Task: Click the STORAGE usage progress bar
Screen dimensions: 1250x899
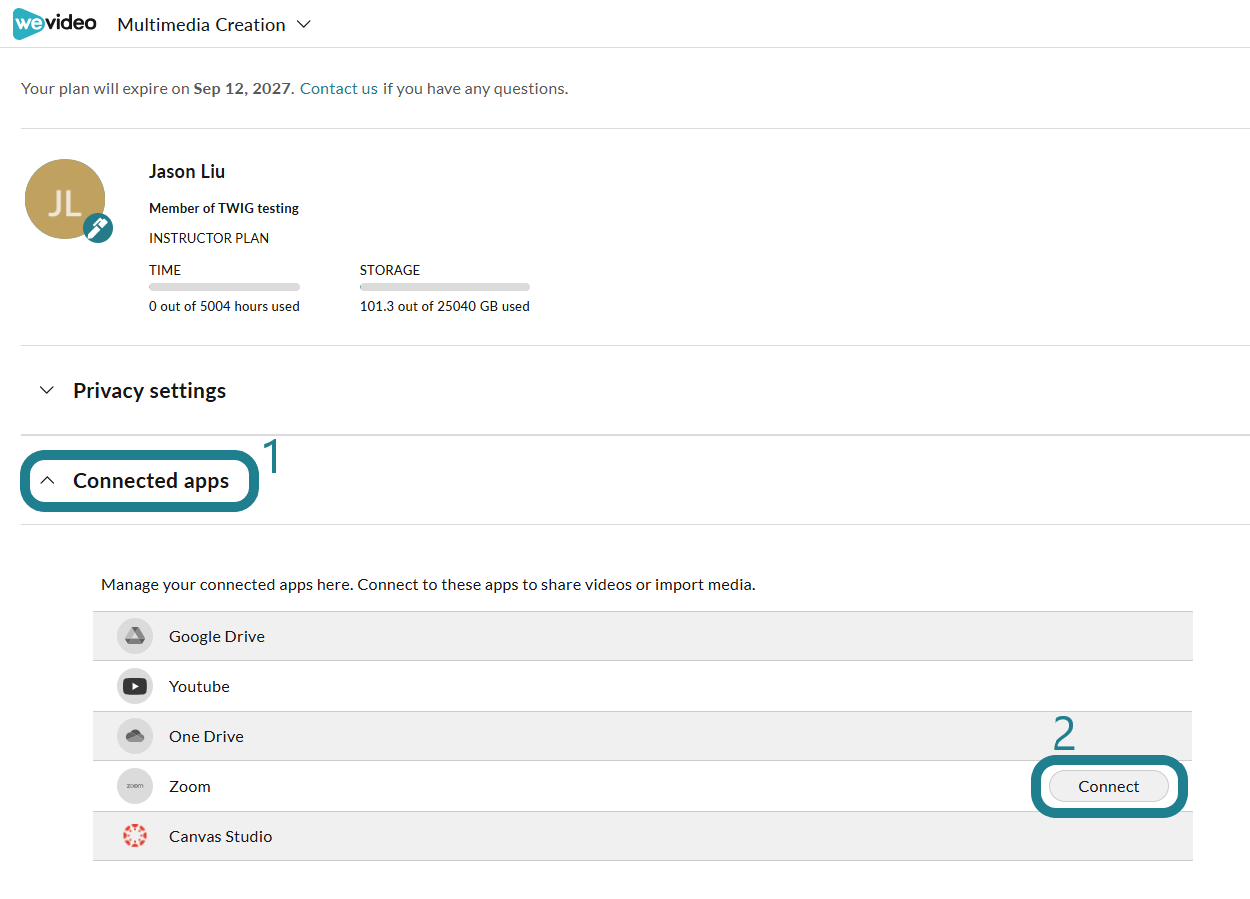Action: (445, 287)
